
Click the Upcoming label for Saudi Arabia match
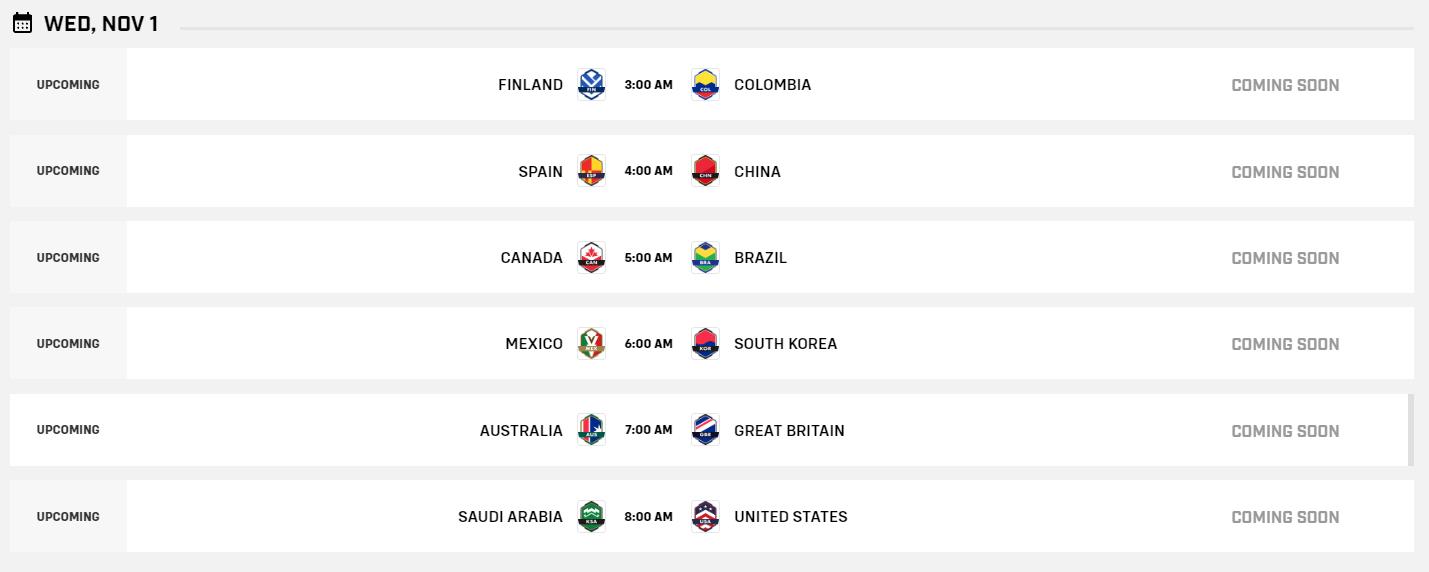(x=68, y=517)
